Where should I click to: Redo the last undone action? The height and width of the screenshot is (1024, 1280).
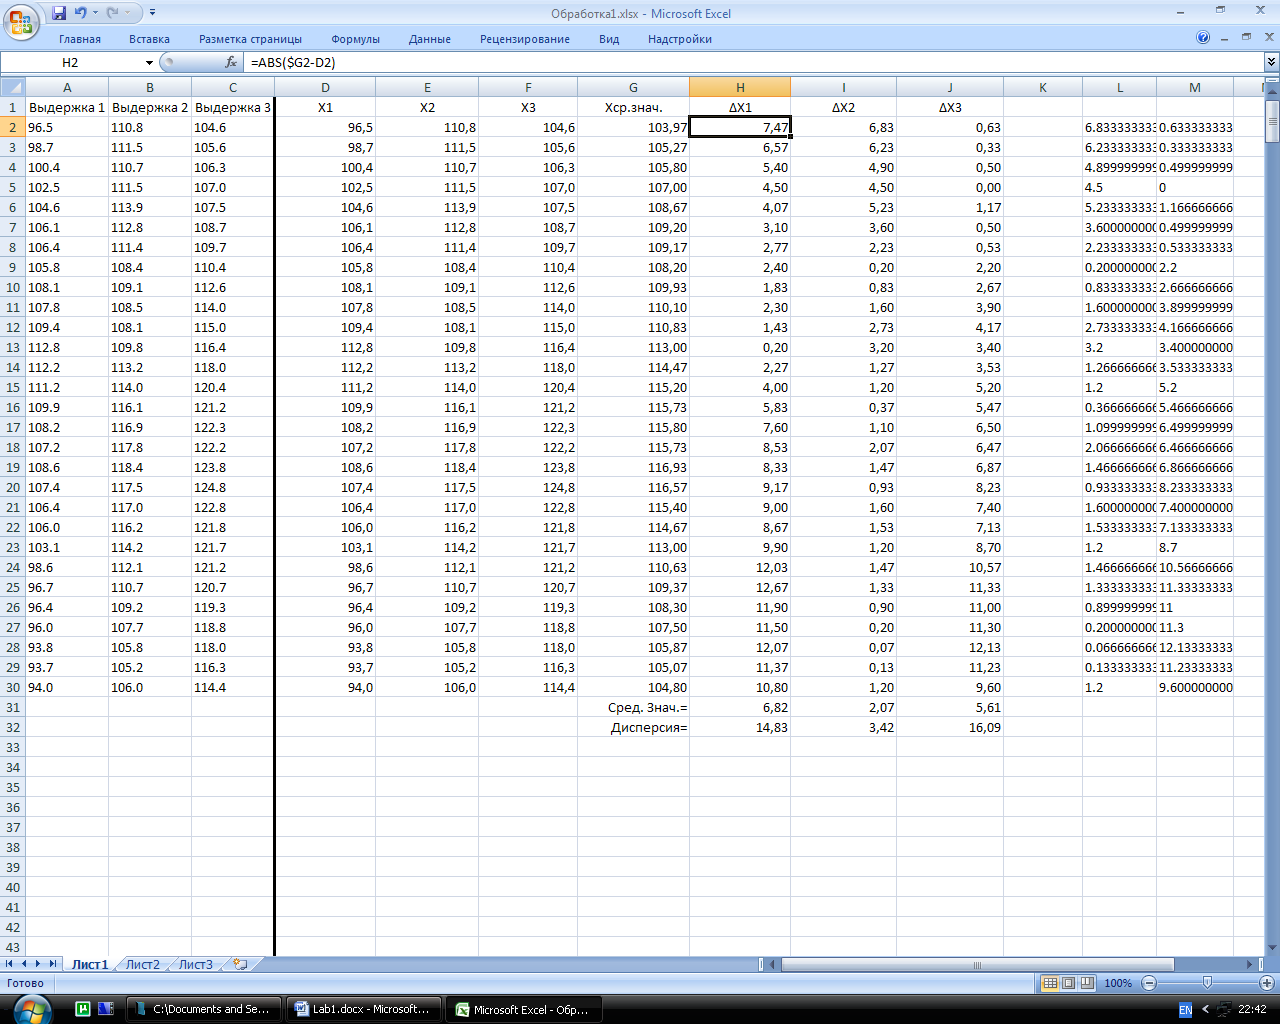click(x=113, y=13)
